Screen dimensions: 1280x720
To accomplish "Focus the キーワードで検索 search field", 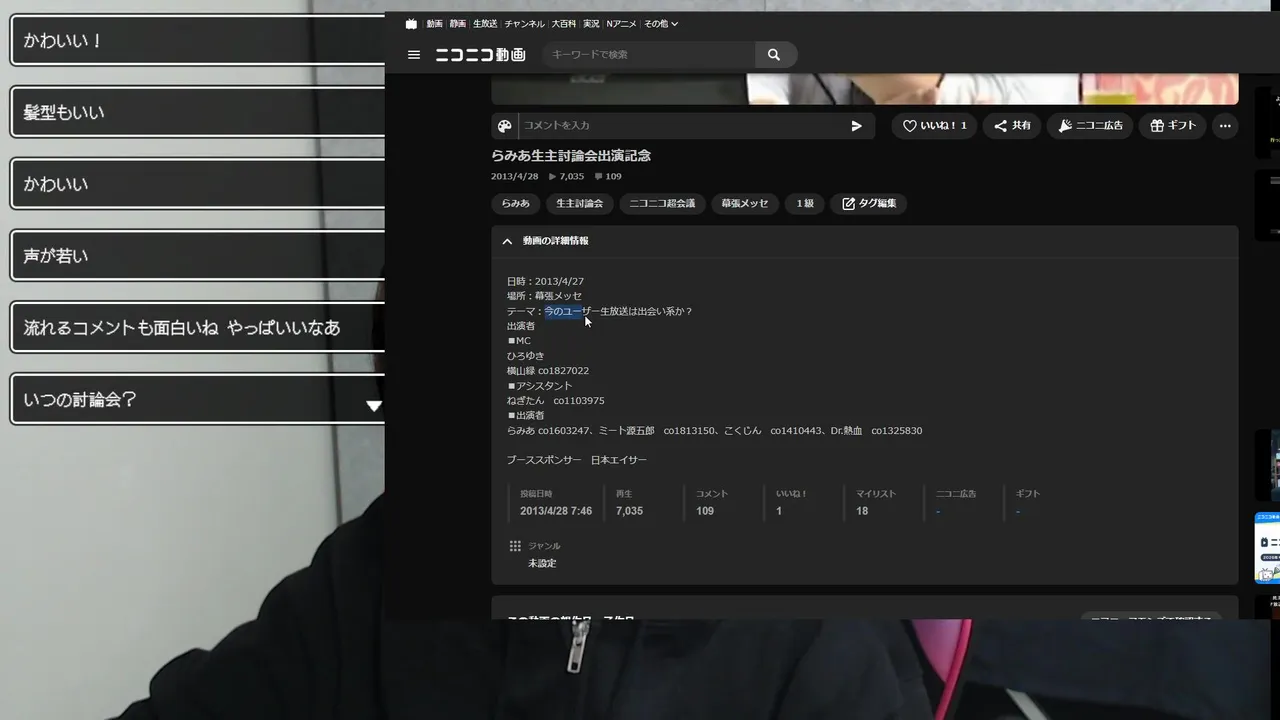I will [x=649, y=55].
